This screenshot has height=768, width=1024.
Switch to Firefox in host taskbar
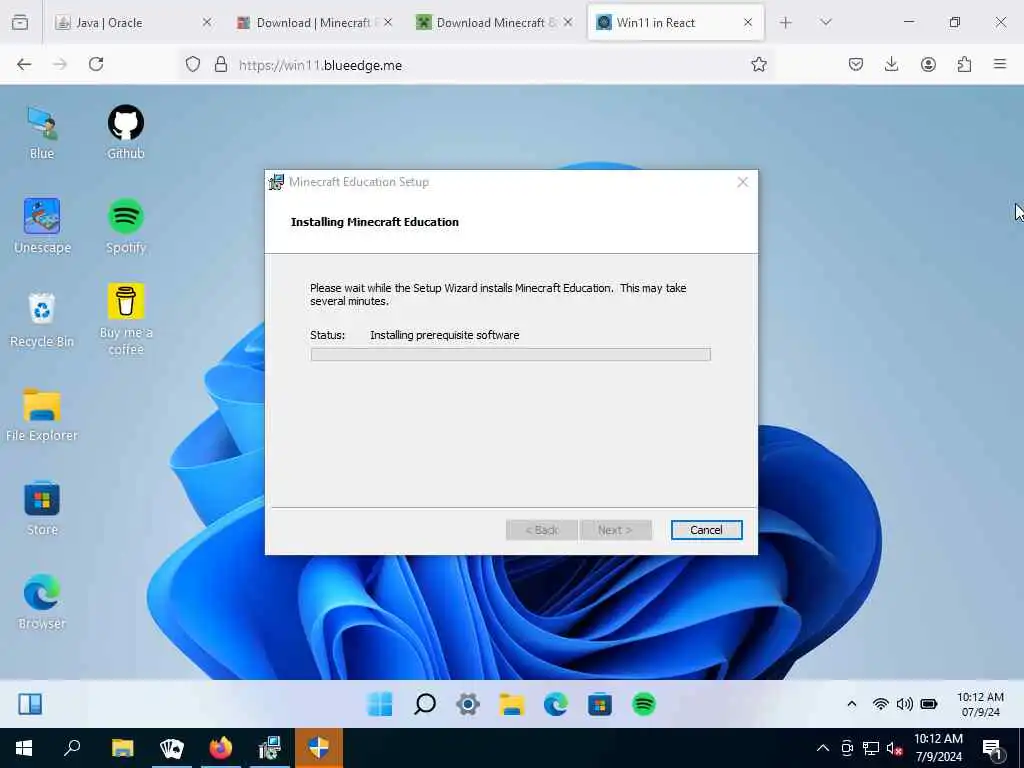(x=221, y=748)
